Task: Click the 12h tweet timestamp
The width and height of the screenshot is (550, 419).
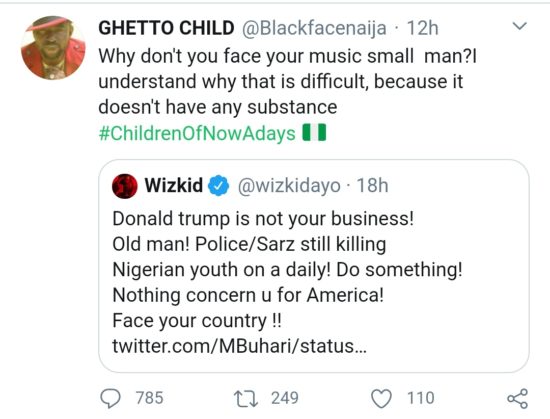Action: pos(422,28)
